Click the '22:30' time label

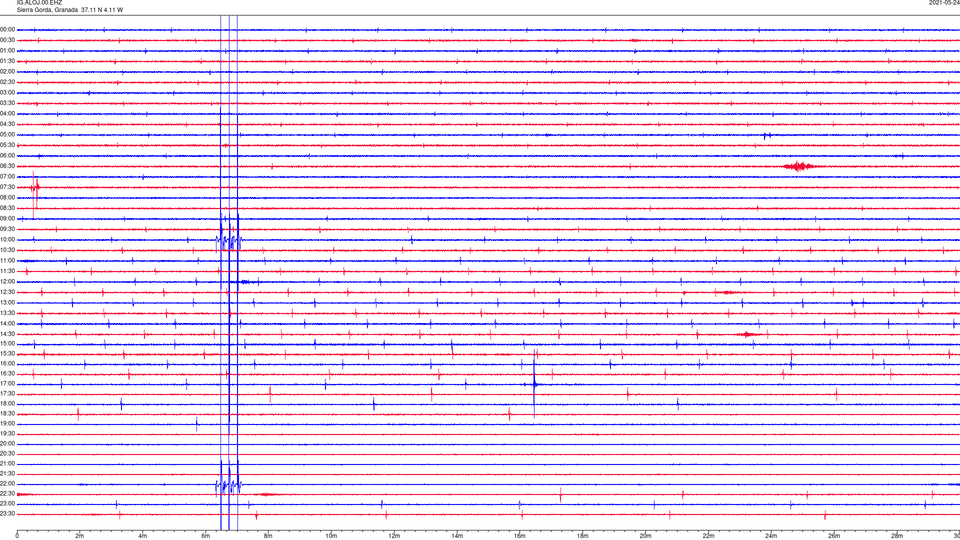pyautogui.click(x=7, y=494)
